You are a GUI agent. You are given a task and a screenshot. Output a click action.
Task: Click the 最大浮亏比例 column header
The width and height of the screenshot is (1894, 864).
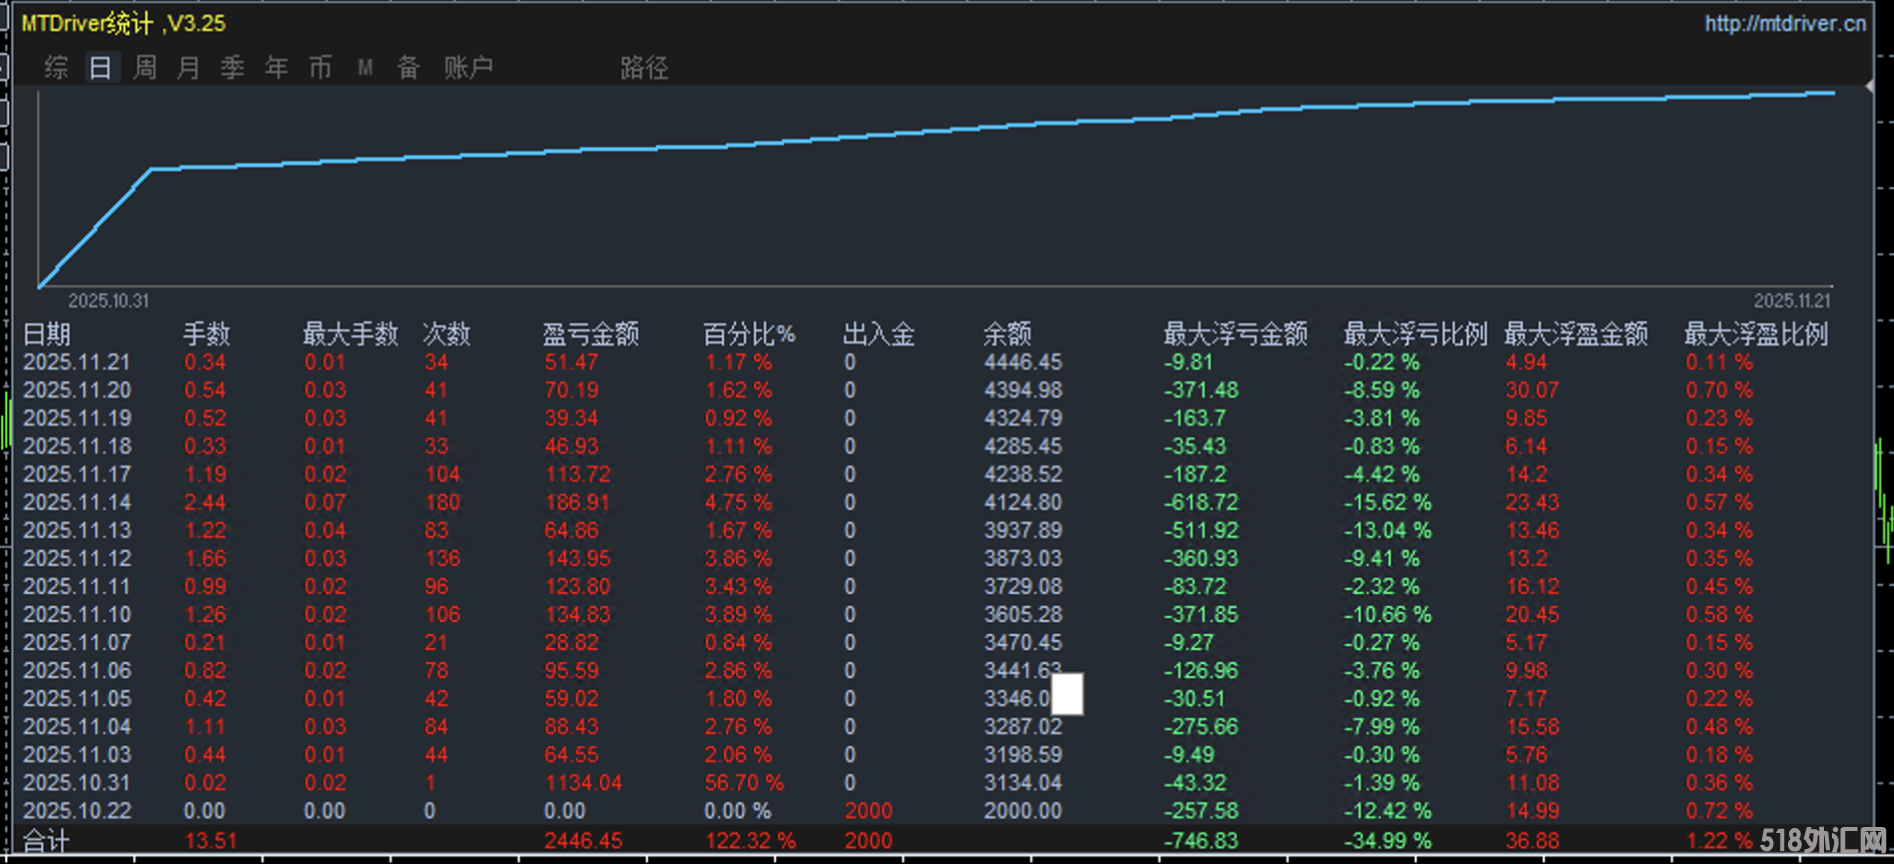pyautogui.click(x=1415, y=334)
